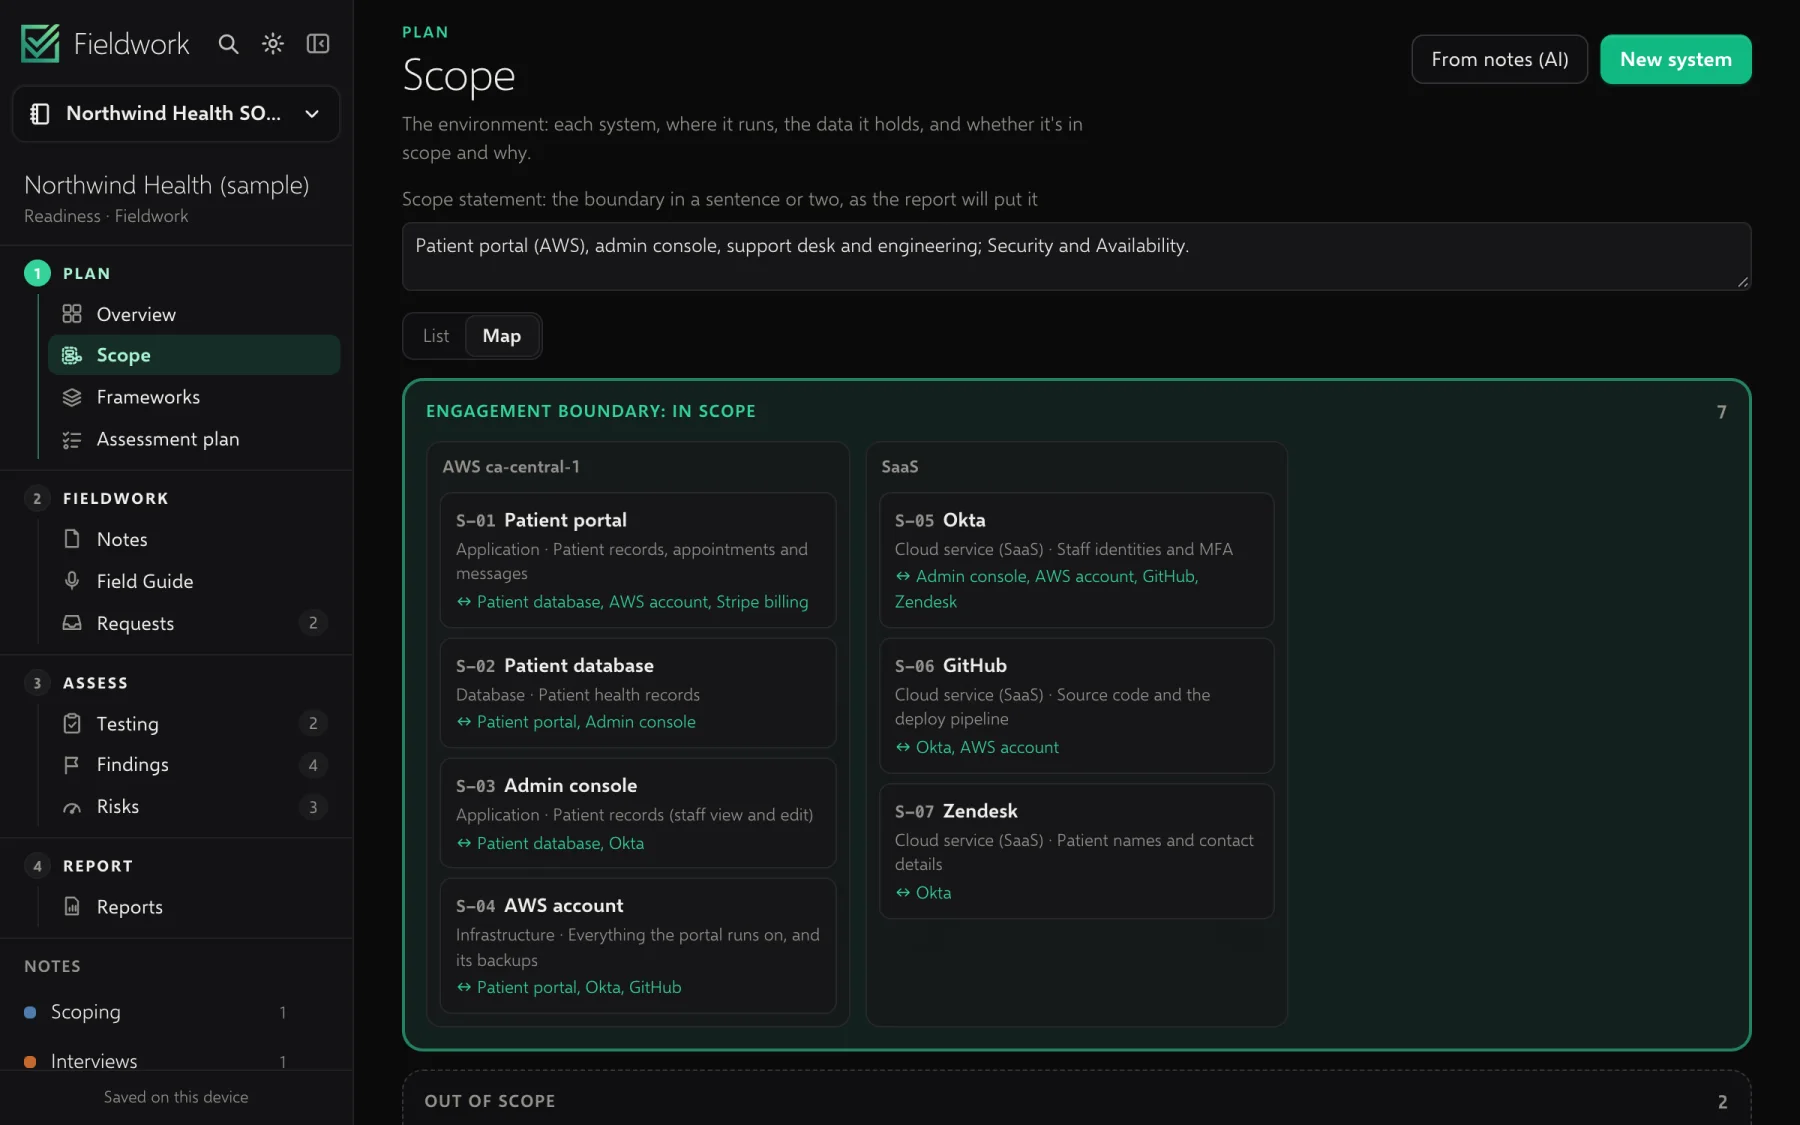The image size is (1800, 1125).
Task: Click the AWS ca-central-1 group label
Action: pyautogui.click(x=510, y=467)
